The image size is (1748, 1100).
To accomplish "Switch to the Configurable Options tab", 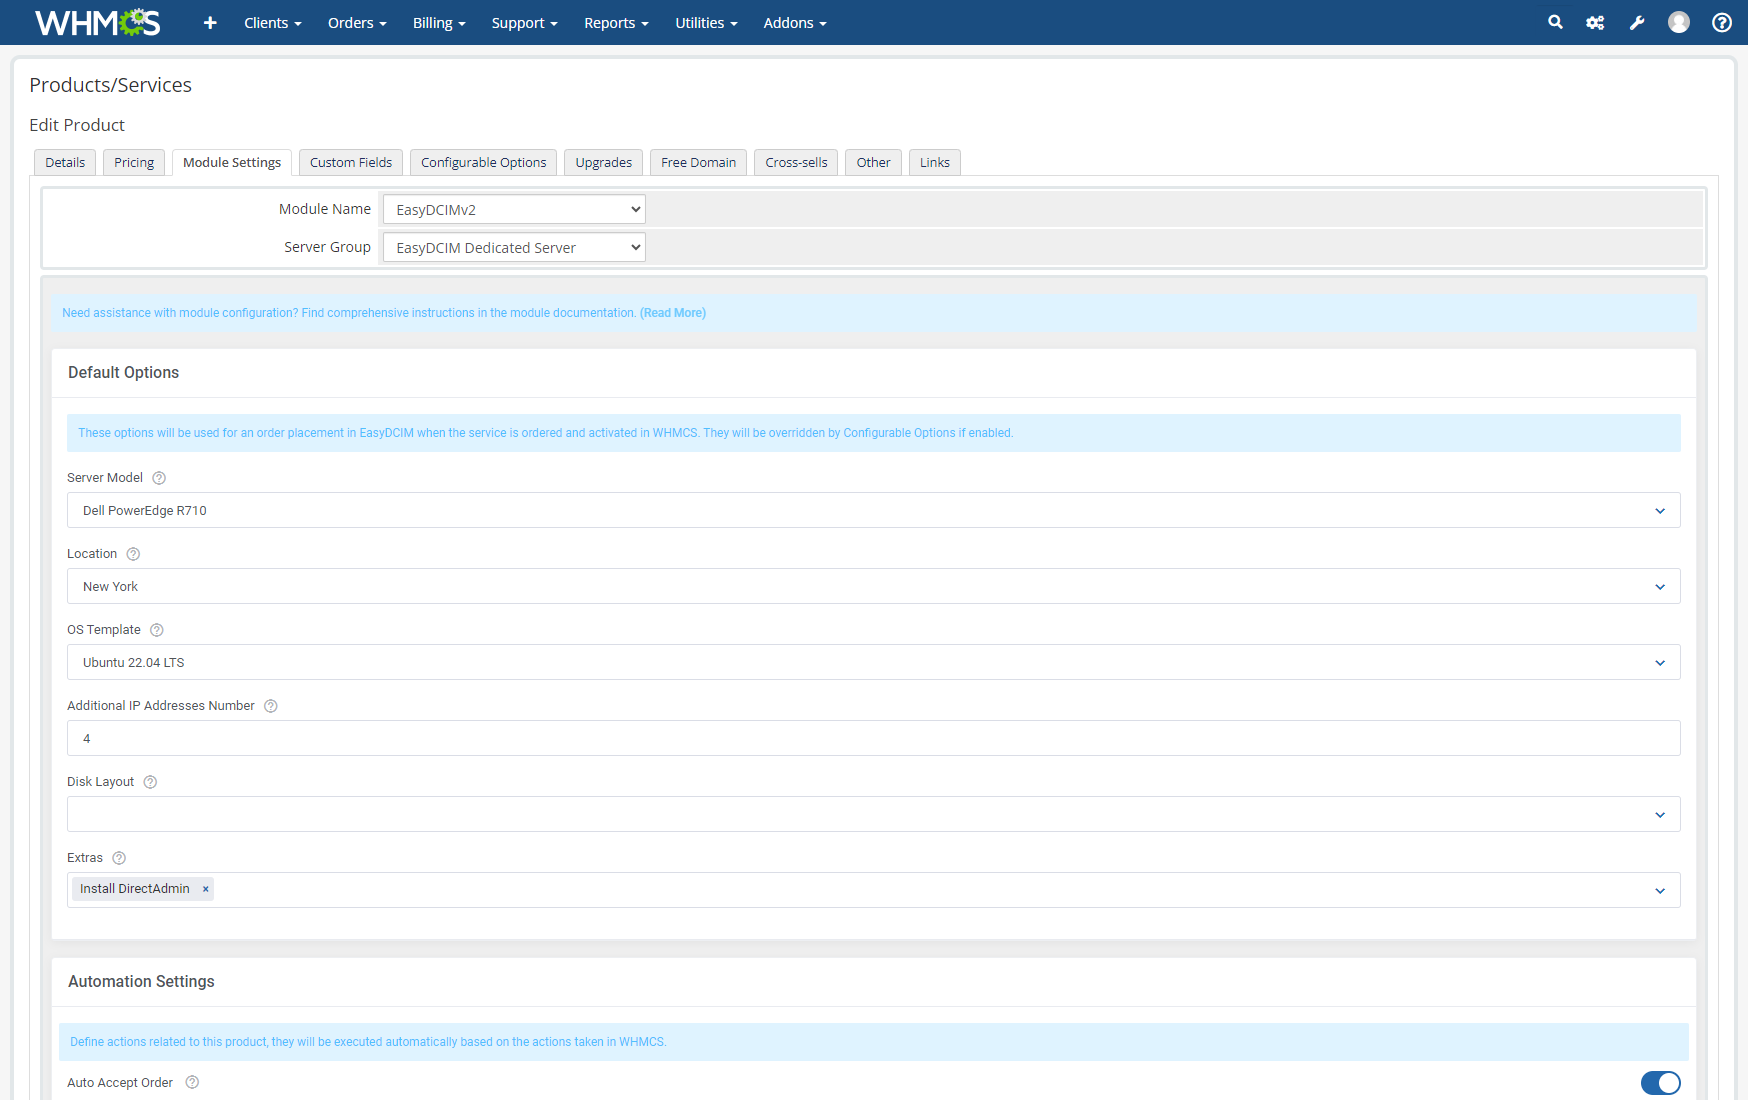I will pos(483,162).
